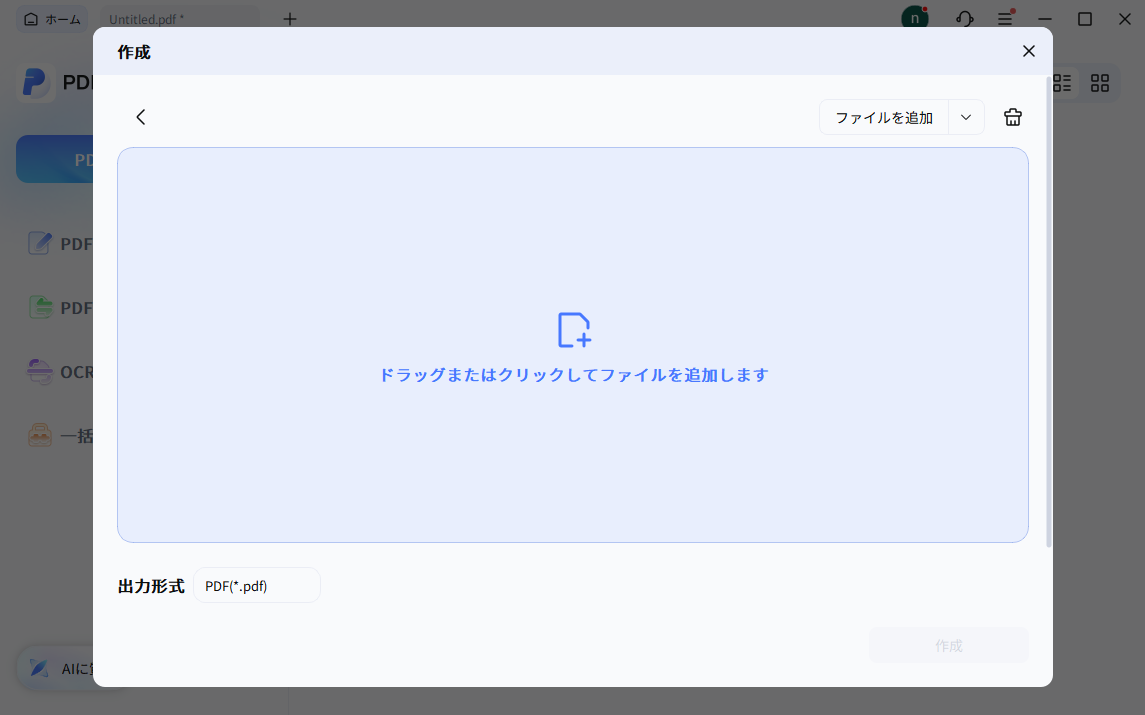Click the OCR sidebar icon
Image resolution: width=1145 pixels, height=715 pixels.
pyautogui.click(x=39, y=372)
